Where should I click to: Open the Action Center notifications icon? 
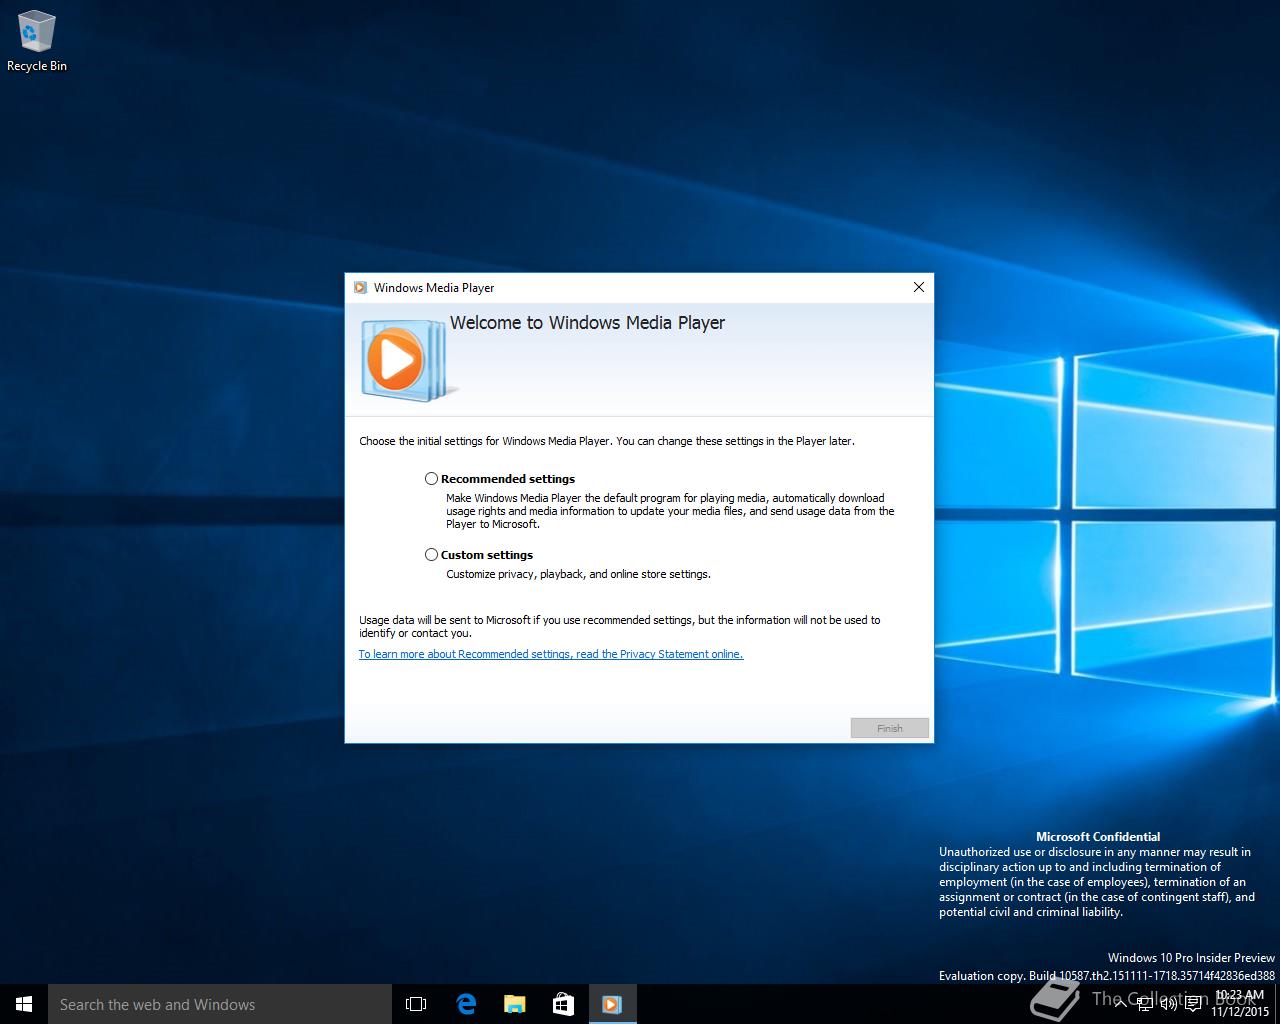click(x=1193, y=1004)
